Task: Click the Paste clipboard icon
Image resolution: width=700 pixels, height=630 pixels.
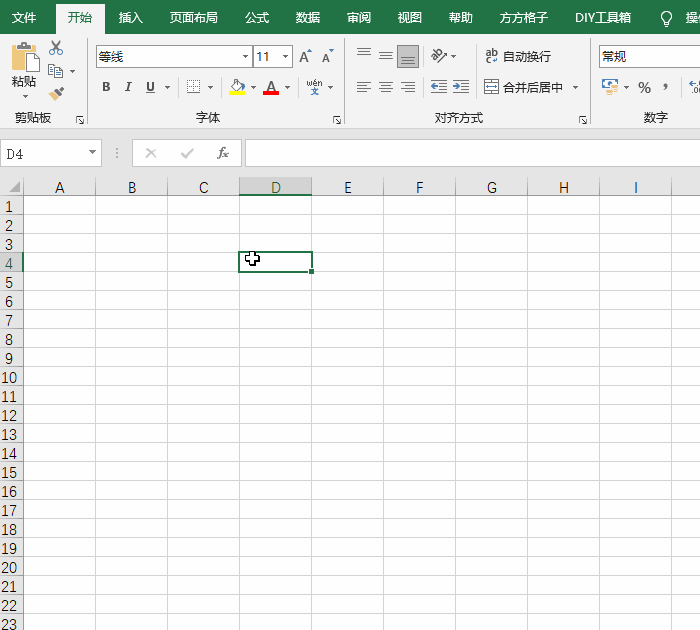Action: (25, 57)
